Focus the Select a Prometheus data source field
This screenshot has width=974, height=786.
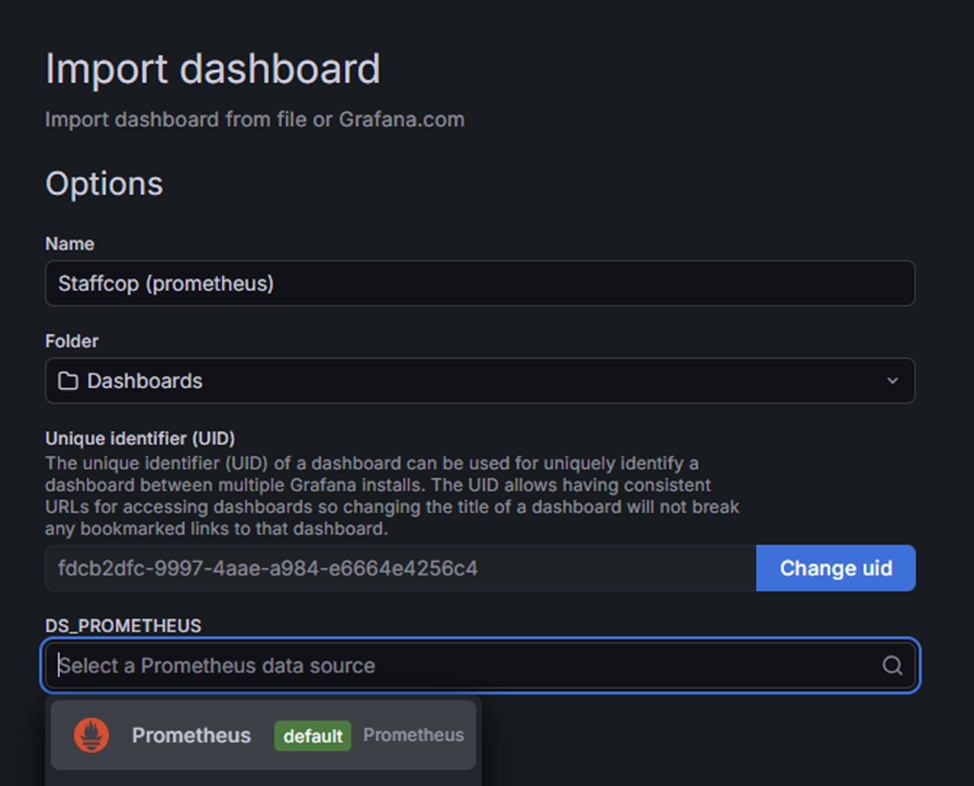480,665
